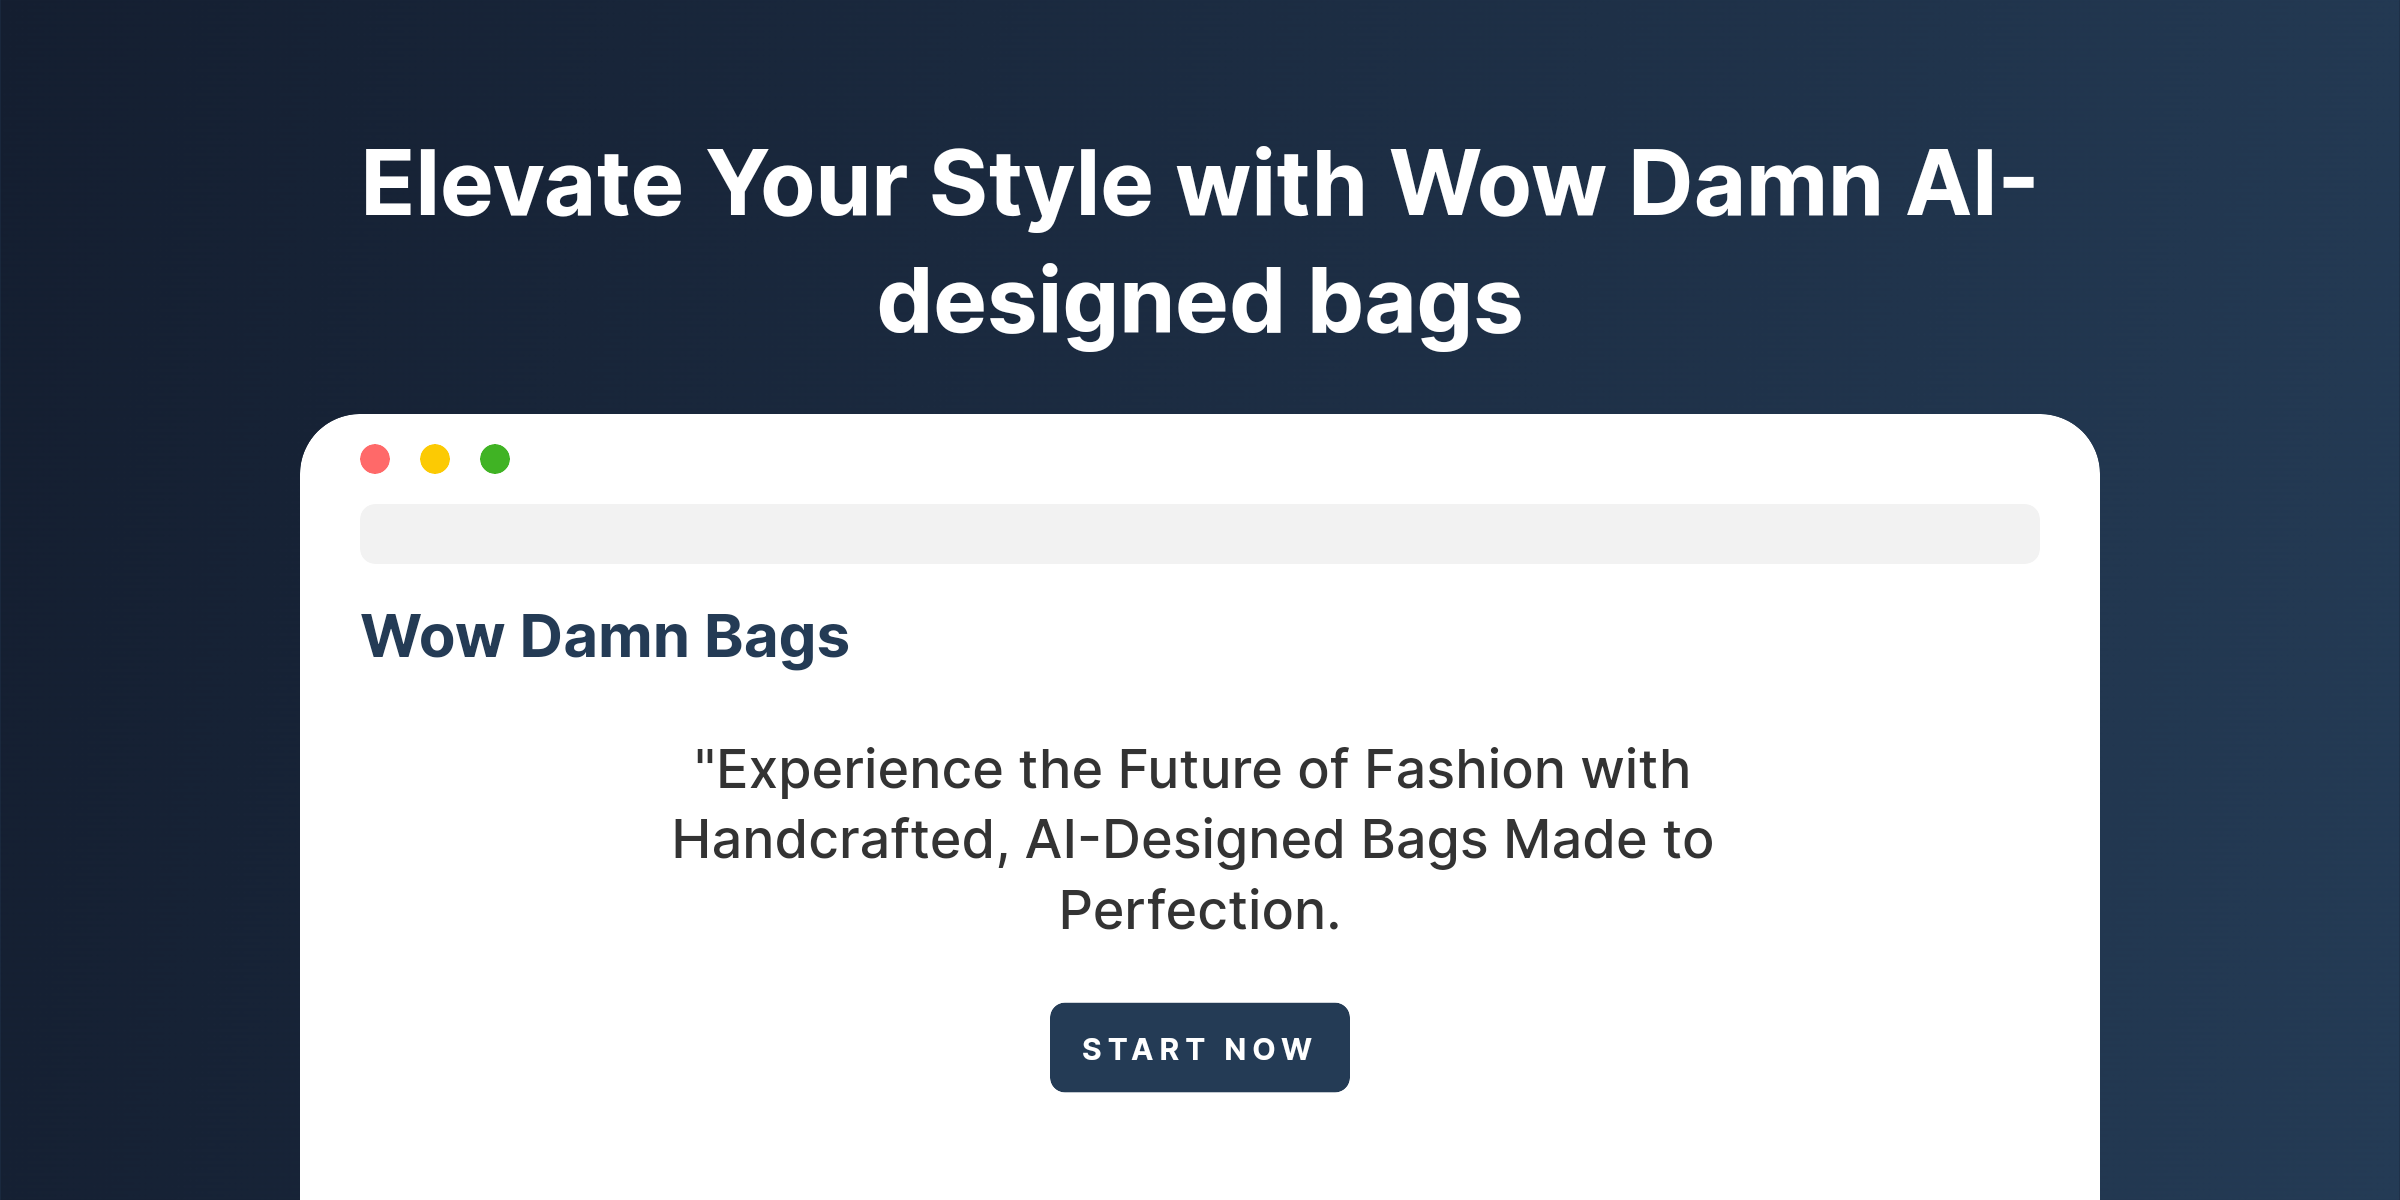Click the yellow minimize dot
The width and height of the screenshot is (2400, 1200).
[x=435, y=459]
